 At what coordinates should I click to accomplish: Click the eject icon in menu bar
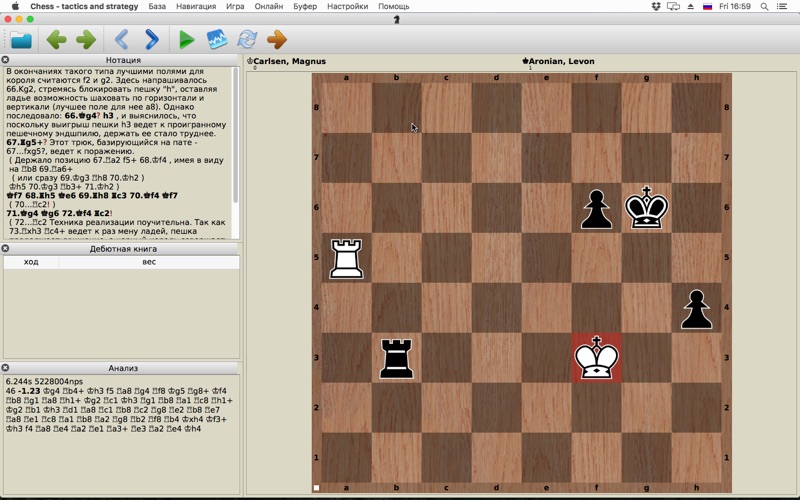pyautogui.click(x=691, y=6)
